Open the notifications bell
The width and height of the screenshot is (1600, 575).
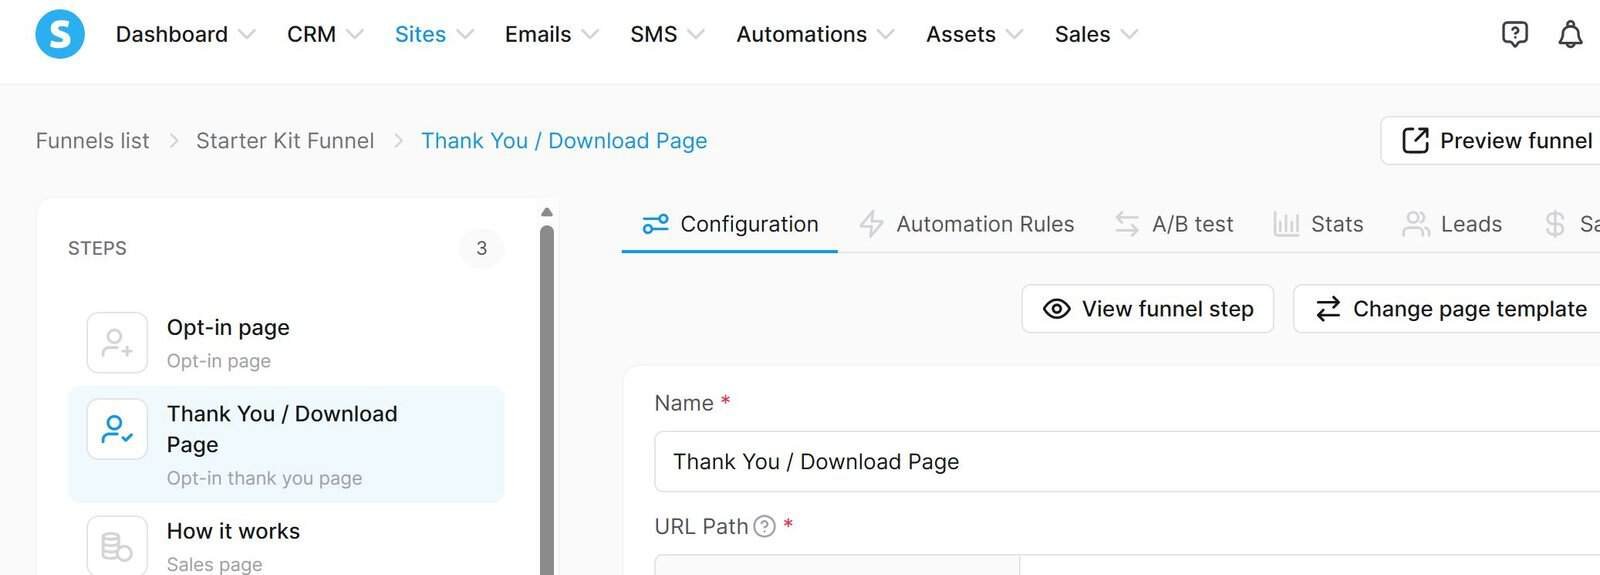[1571, 34]
